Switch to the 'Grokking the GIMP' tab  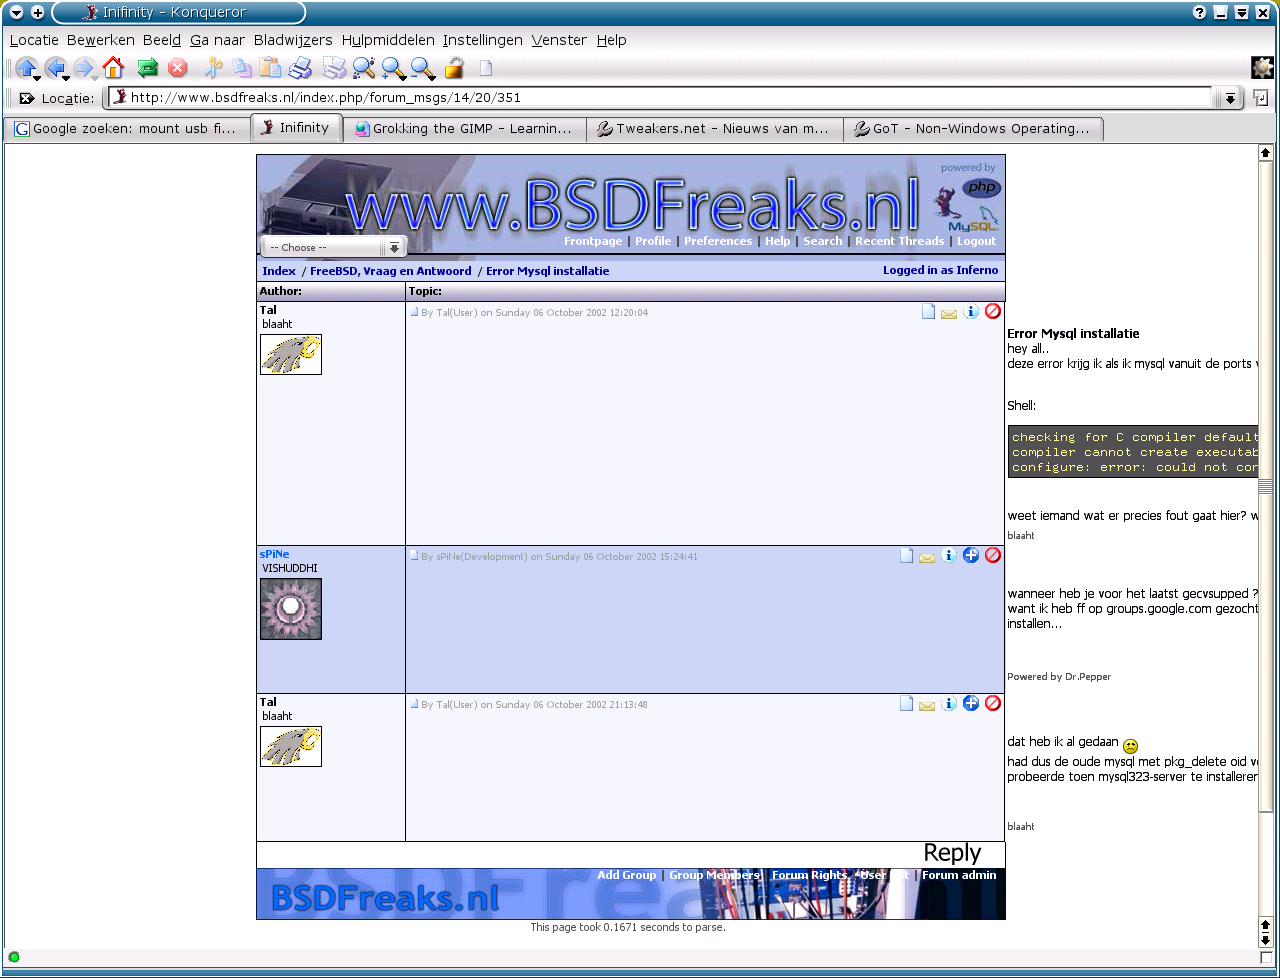click(x=464, y=129)
